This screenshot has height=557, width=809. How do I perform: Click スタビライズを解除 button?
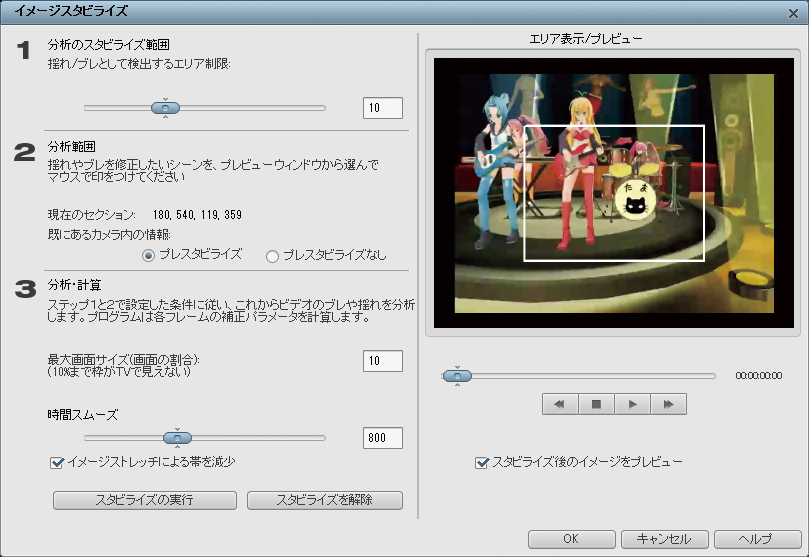pos(325,500)
